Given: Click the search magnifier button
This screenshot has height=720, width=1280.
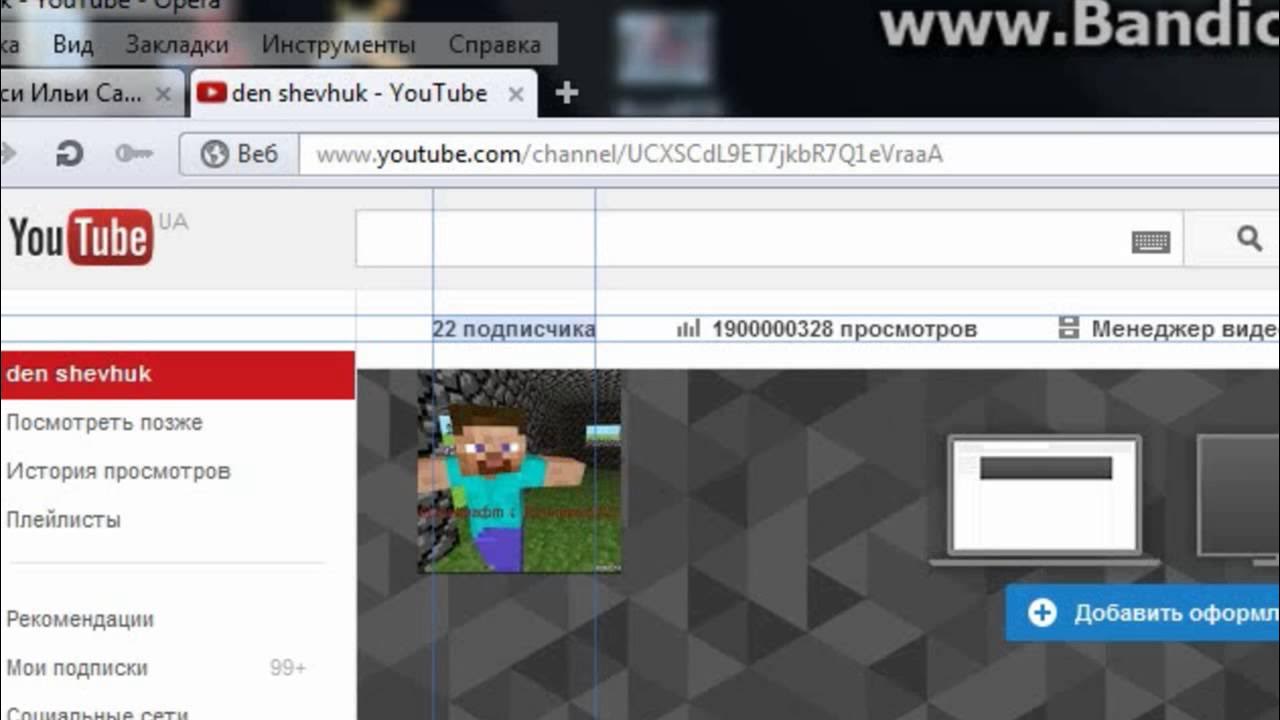Looking at the screenshot, I should [1249, 238].
